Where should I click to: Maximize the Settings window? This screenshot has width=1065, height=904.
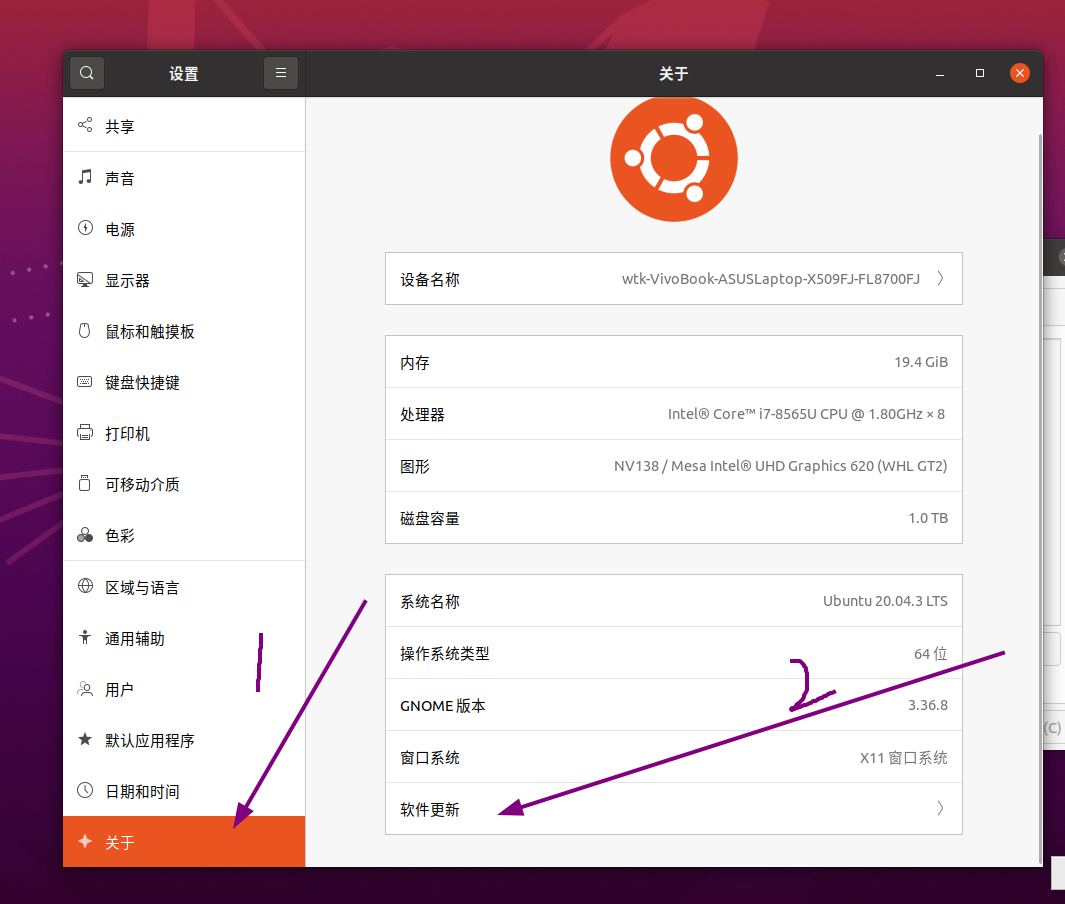coord(979,73)
